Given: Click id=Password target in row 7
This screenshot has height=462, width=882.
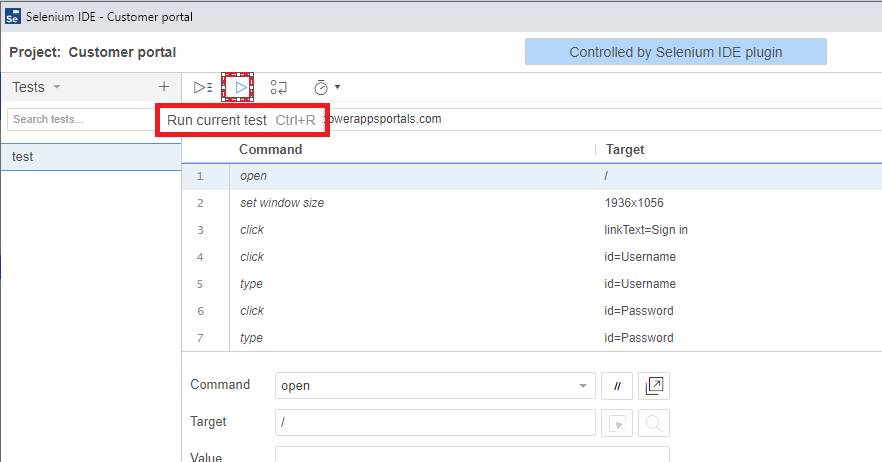Looking at the screenshot, I should (638, 338).
